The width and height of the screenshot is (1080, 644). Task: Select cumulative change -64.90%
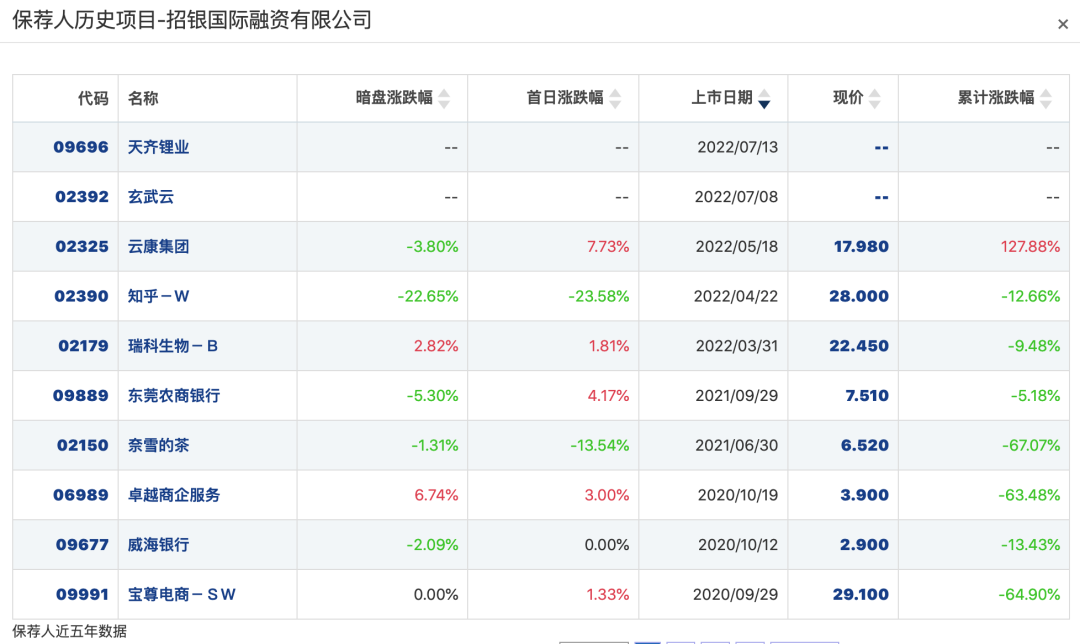[x=1030, y=594]
